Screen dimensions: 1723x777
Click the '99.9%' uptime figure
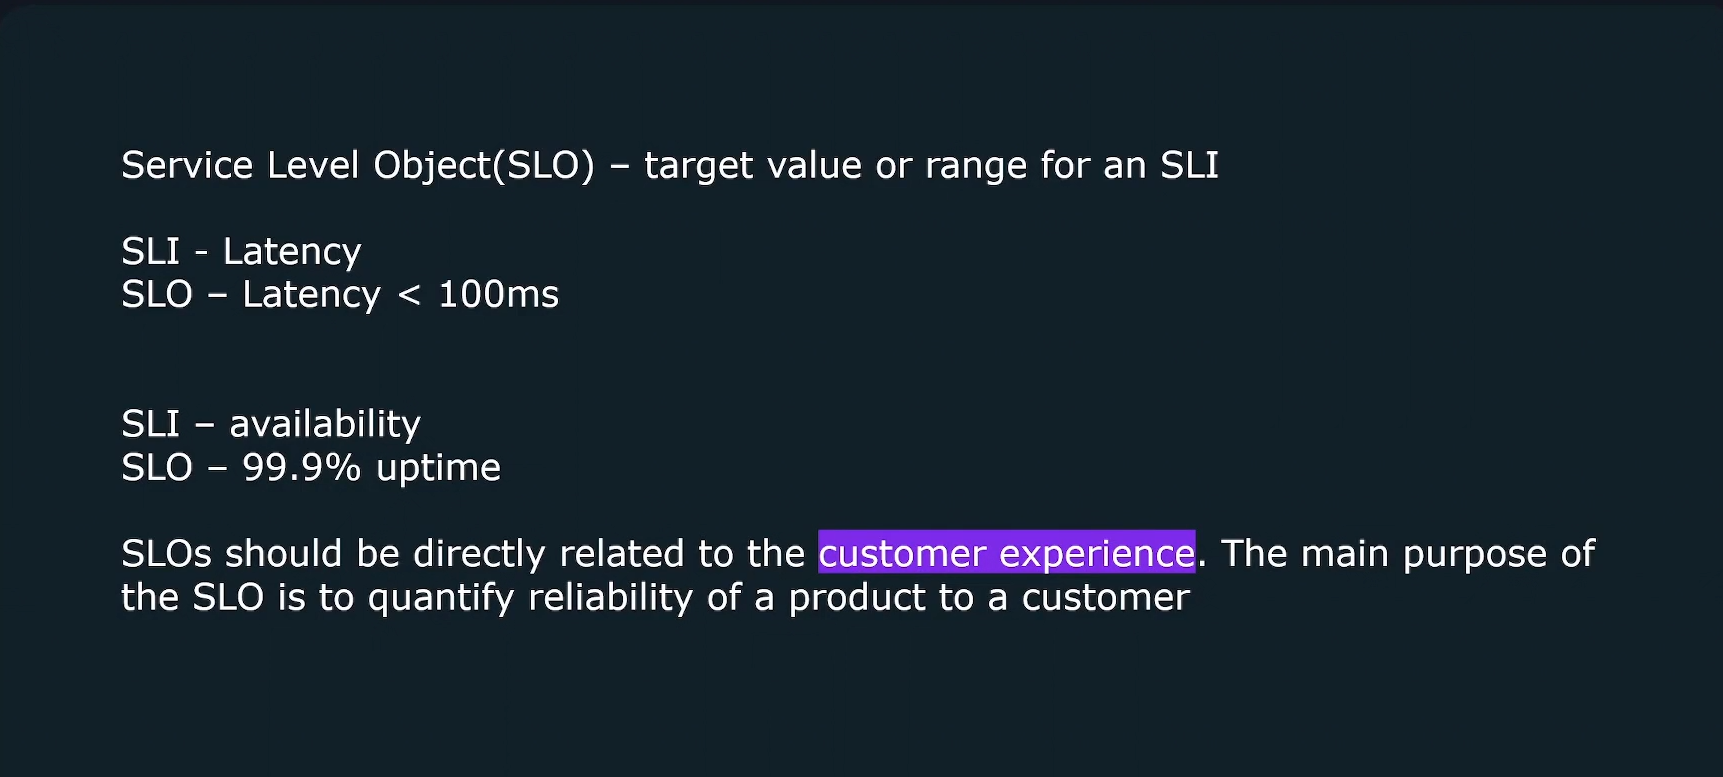tap(301, 467)
